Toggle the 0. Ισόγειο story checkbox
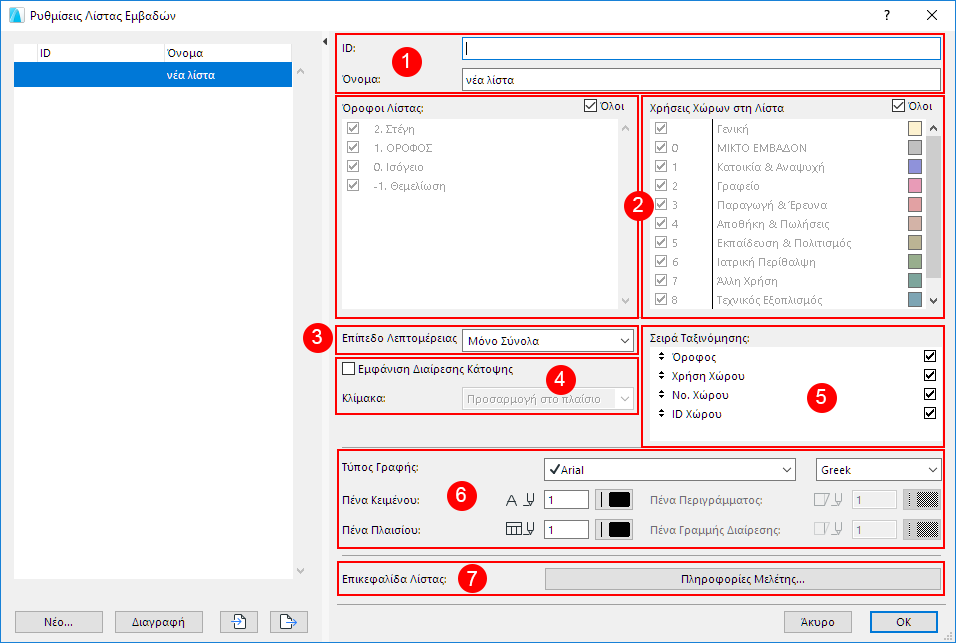Image resolution: width=956 pixels, height=643 pixels. click(353, 166)
